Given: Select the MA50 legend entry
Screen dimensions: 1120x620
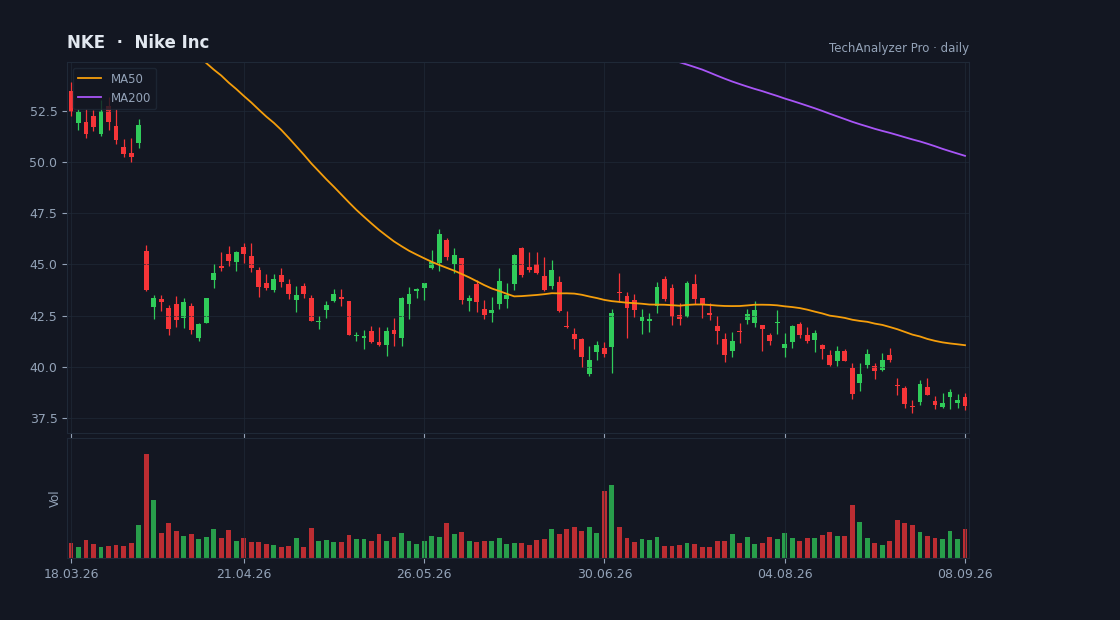Looking at the screenshot, I should pos(114,79).
